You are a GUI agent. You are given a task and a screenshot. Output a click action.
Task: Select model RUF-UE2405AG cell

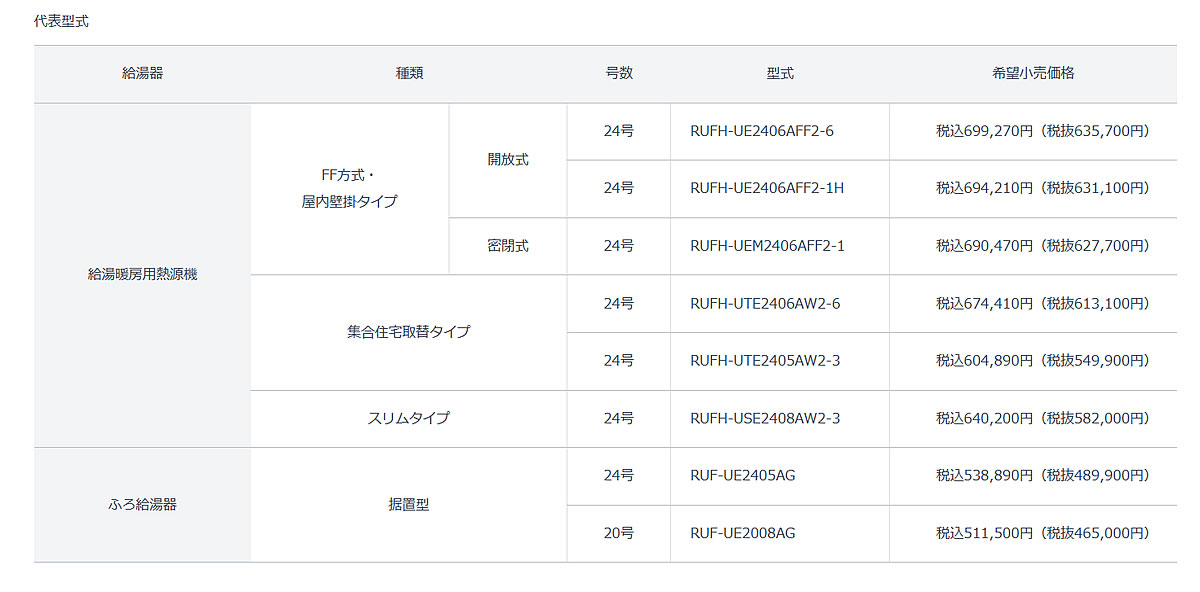(x=780, y=476)
